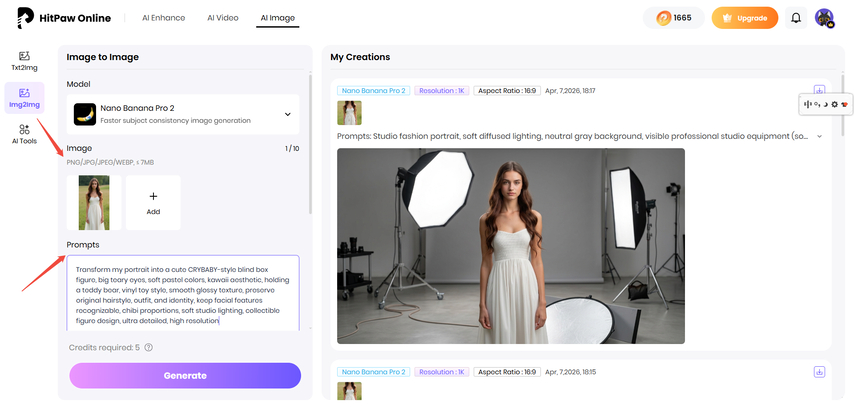Open the notifications bell
The image size is (854, 409).
click(796, 18)
